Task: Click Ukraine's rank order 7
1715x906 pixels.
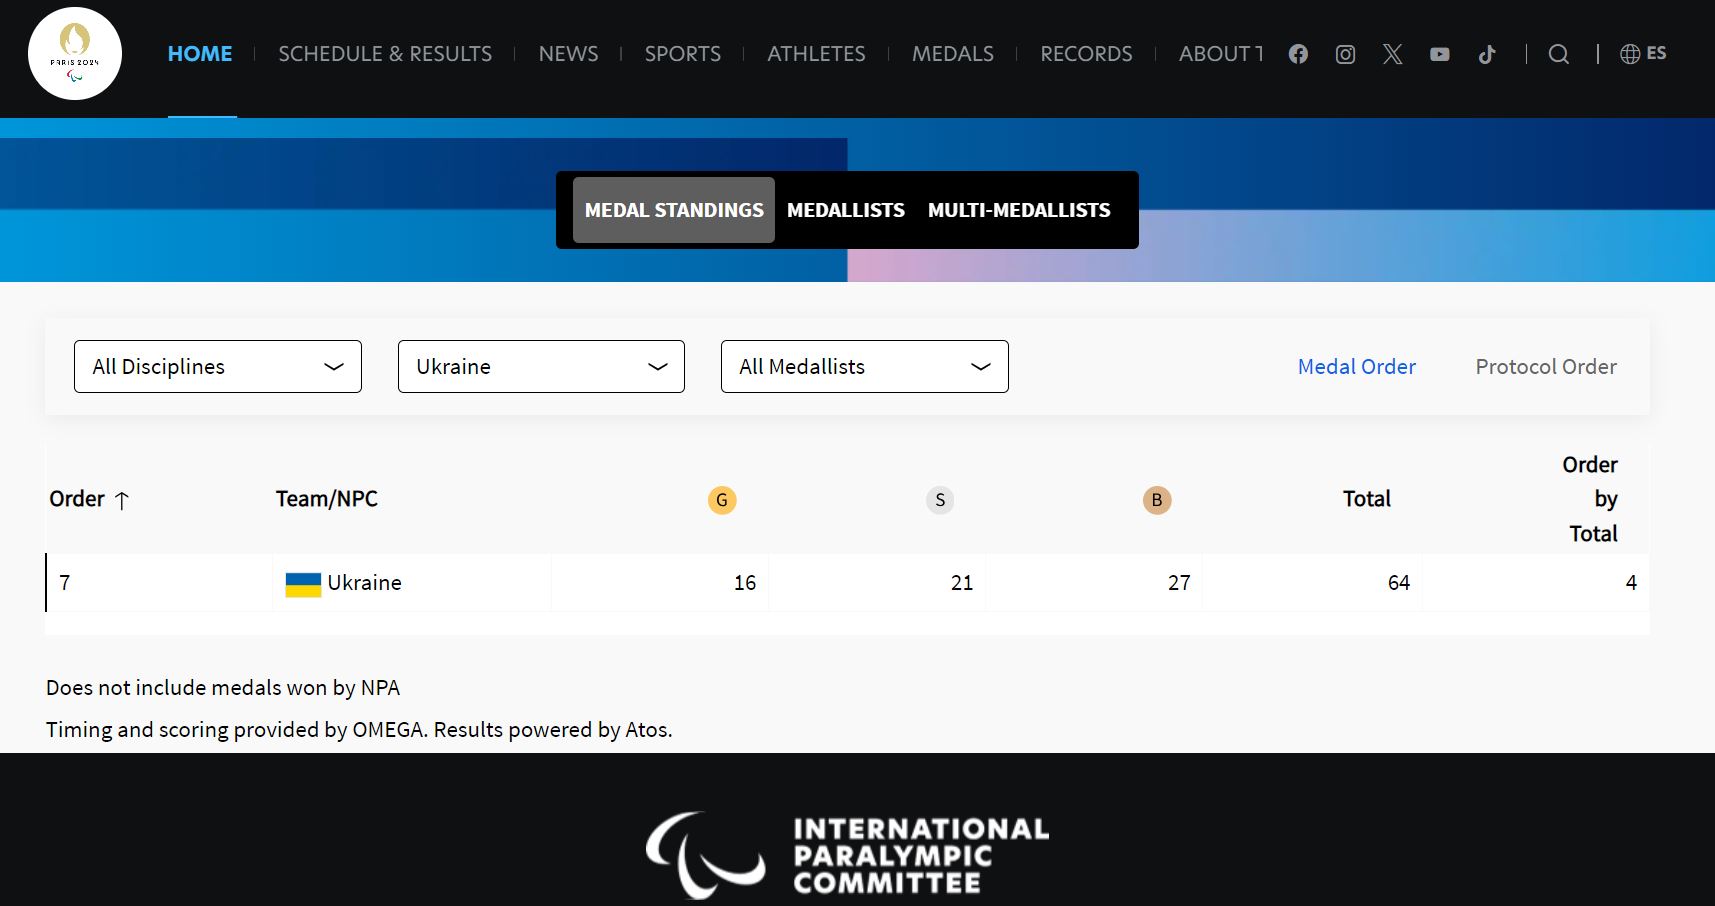Action: (65, 583)
